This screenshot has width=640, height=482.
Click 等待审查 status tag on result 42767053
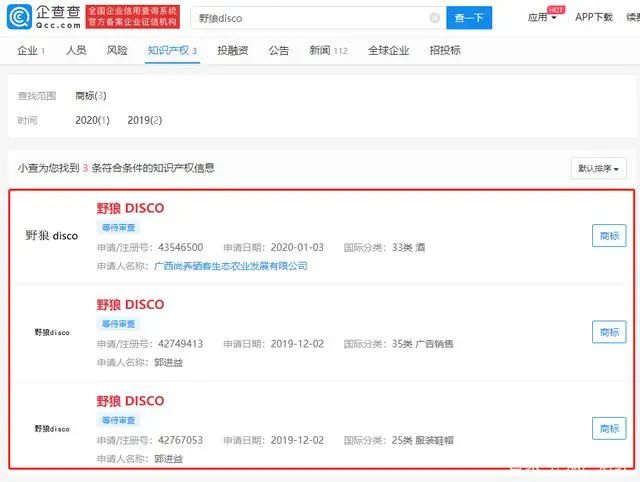(x=118, y=420)
